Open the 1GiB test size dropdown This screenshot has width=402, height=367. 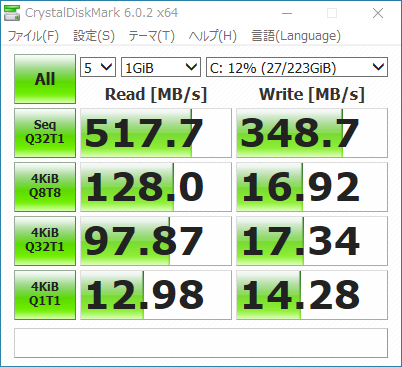pos(161,67)
